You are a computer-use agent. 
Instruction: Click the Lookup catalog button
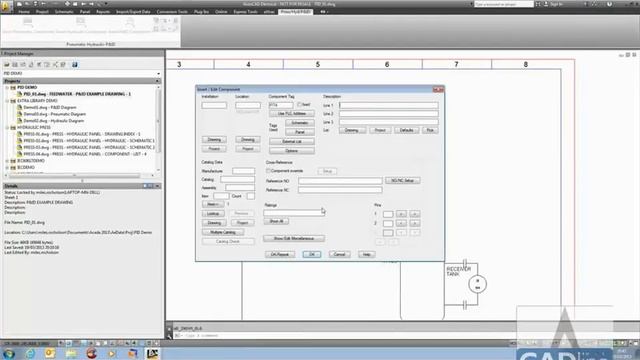[x=213, y=213]
